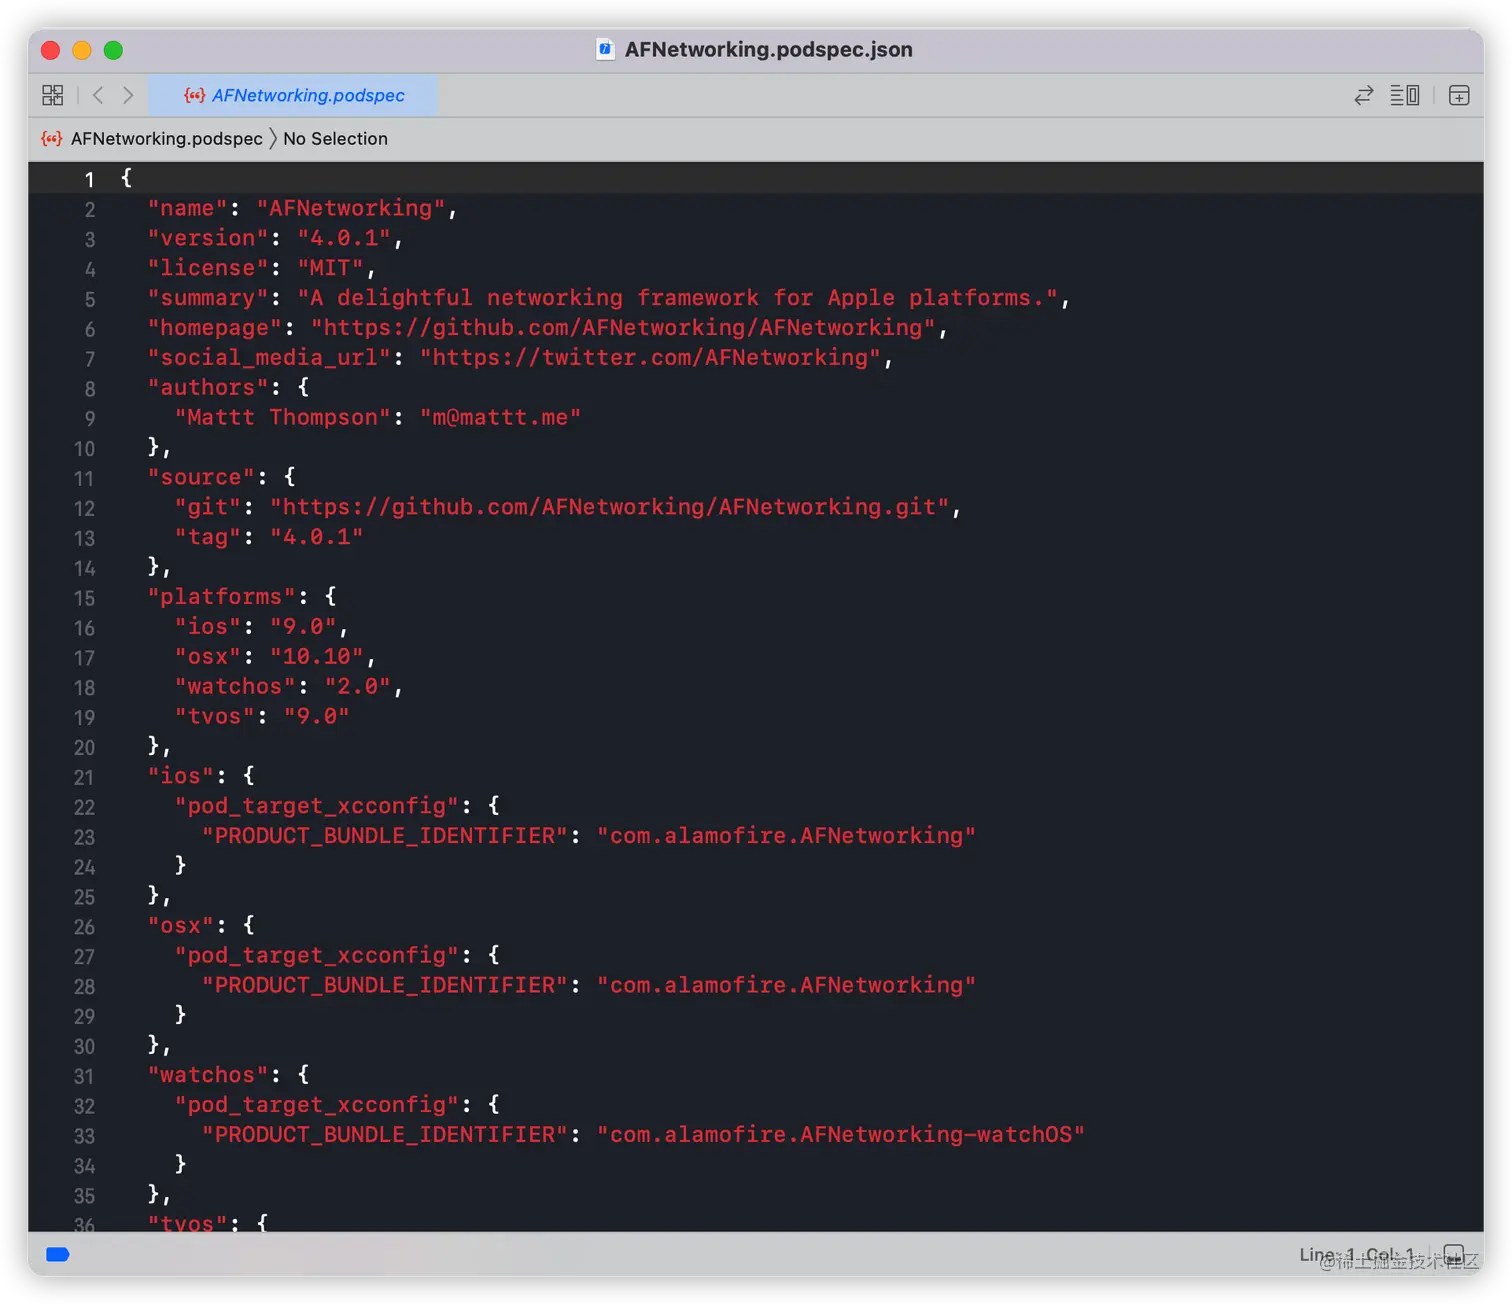This screenshot has height=1304, width=1512.
Task: Click the "tvos" key on line 19
Action: click(215, 716)
